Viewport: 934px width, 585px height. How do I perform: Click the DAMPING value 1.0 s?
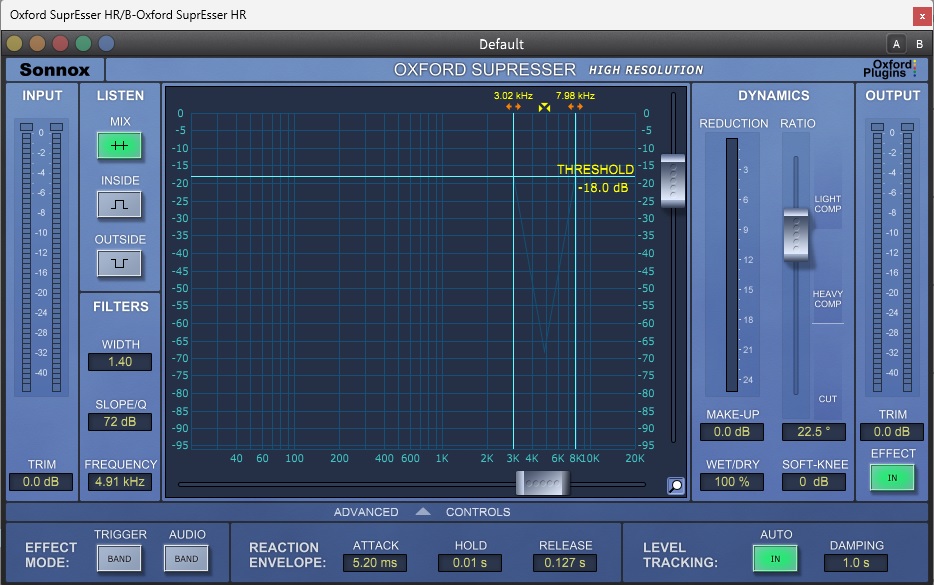pyautogui.click(x=856, y=563)
